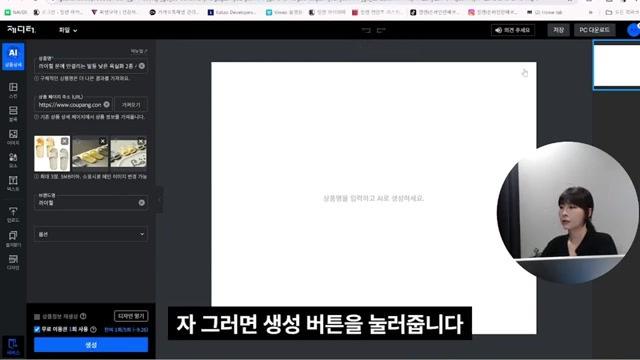The image size is (640, 360).
Task: Remove the second yellow slipper image
Action: click(103, 141)
